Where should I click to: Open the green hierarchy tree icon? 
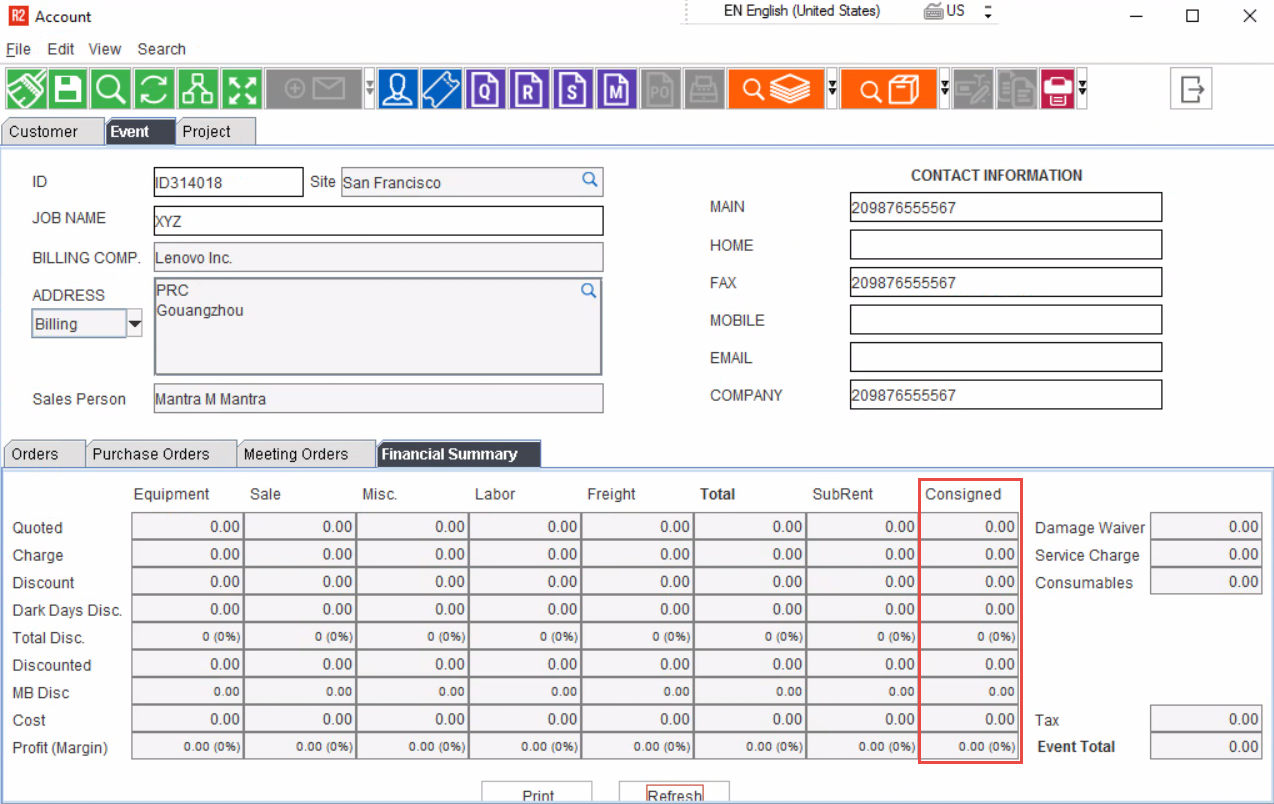click(x=197, y=89)
